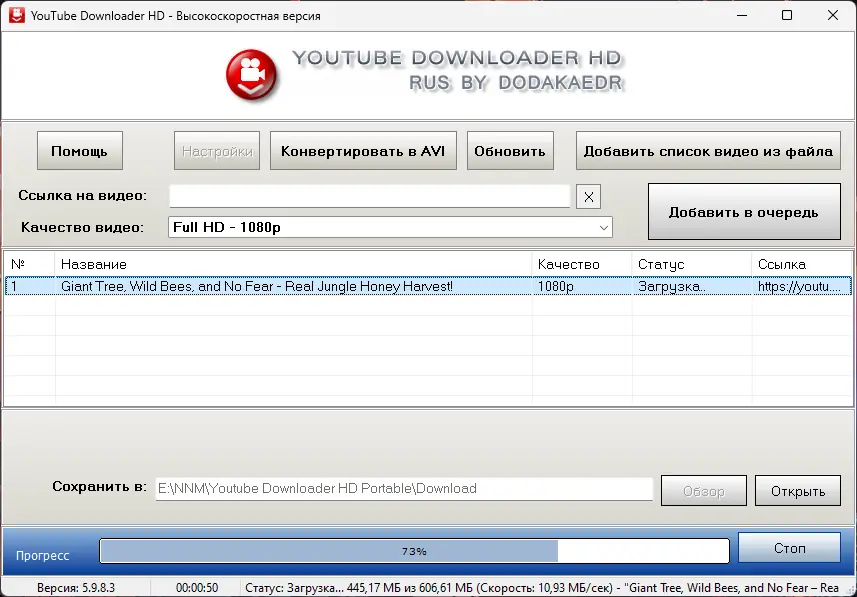Click the greyed Обзор browse button
Screen dimensions: 857x597
click(703, 491)
